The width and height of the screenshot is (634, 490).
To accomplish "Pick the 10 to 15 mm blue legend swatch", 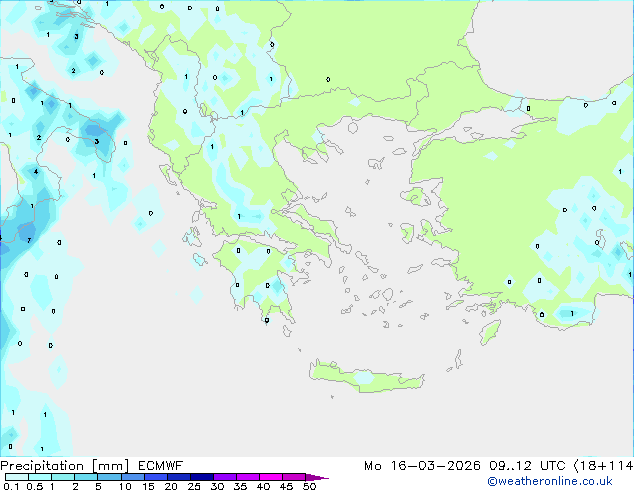I will [x=132, y=477].
